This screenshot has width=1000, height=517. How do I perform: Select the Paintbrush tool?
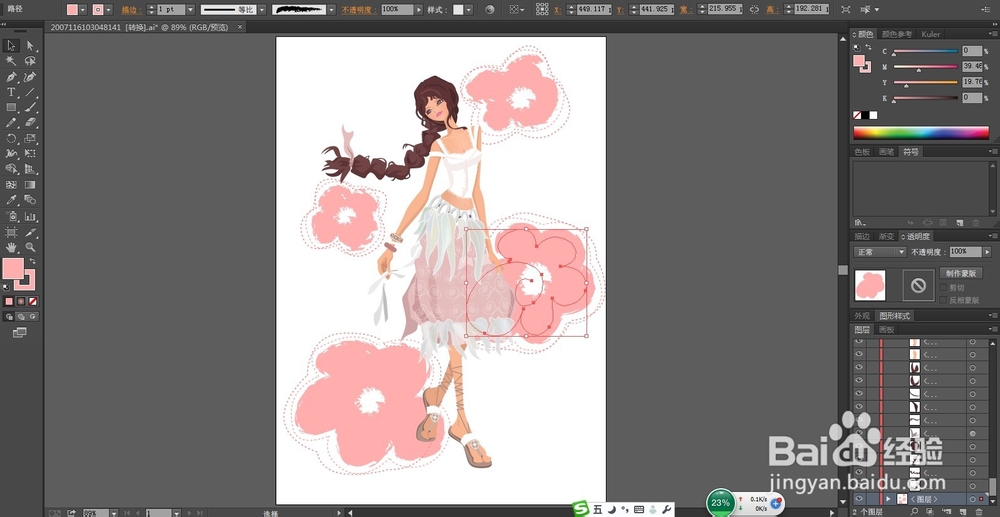(30, 107)
